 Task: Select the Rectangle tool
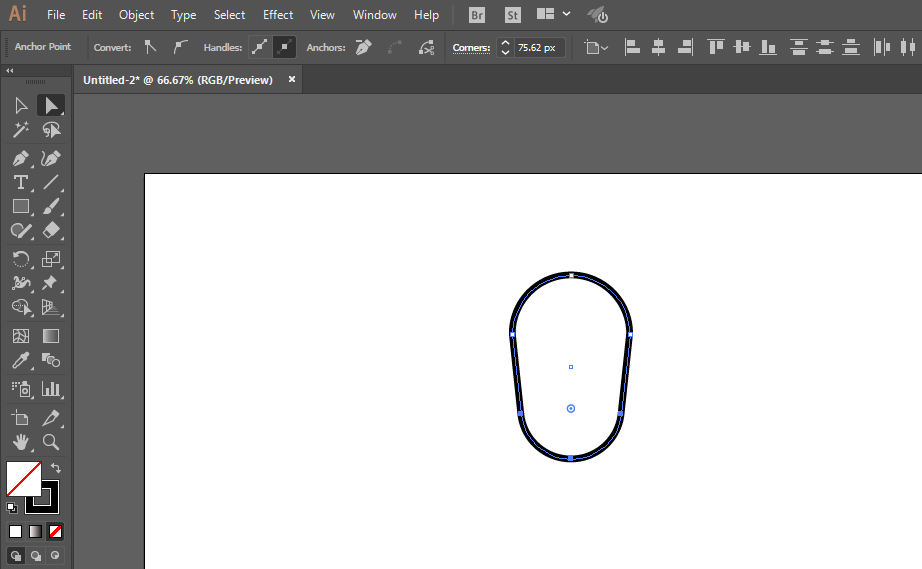tap(21, 206)
